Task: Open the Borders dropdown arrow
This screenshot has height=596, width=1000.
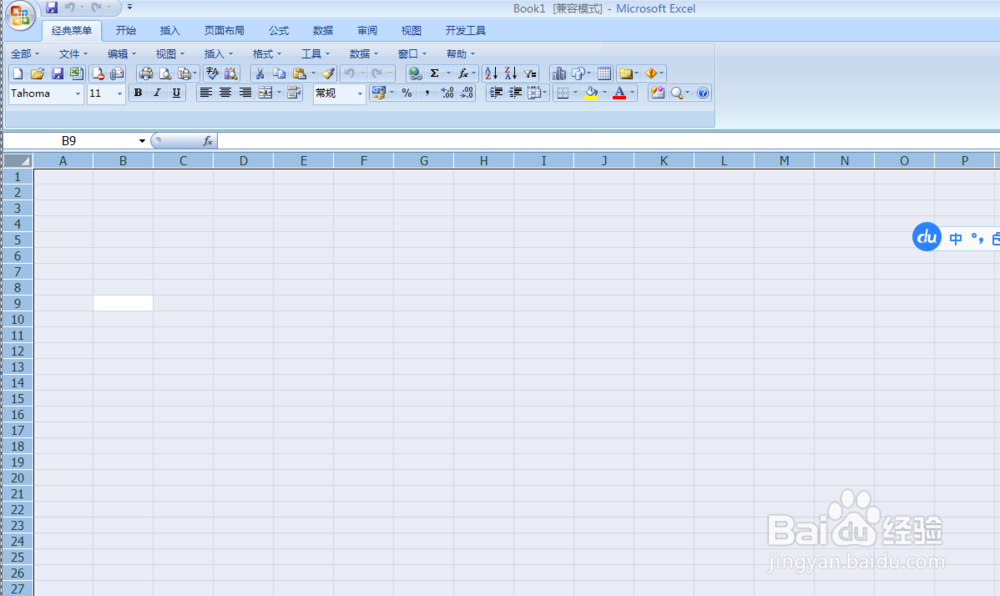Action: [x=575, y=93]
